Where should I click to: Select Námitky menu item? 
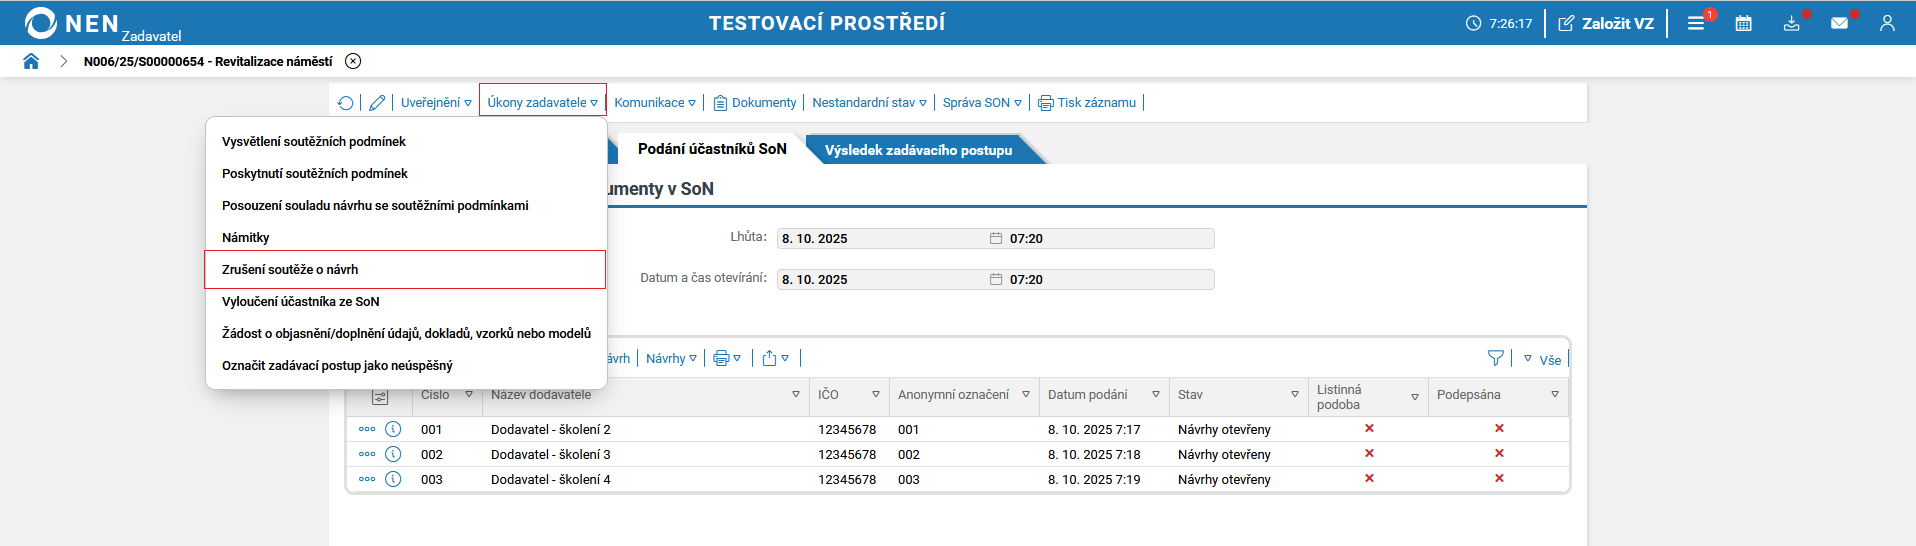click(x=406, y=238)
